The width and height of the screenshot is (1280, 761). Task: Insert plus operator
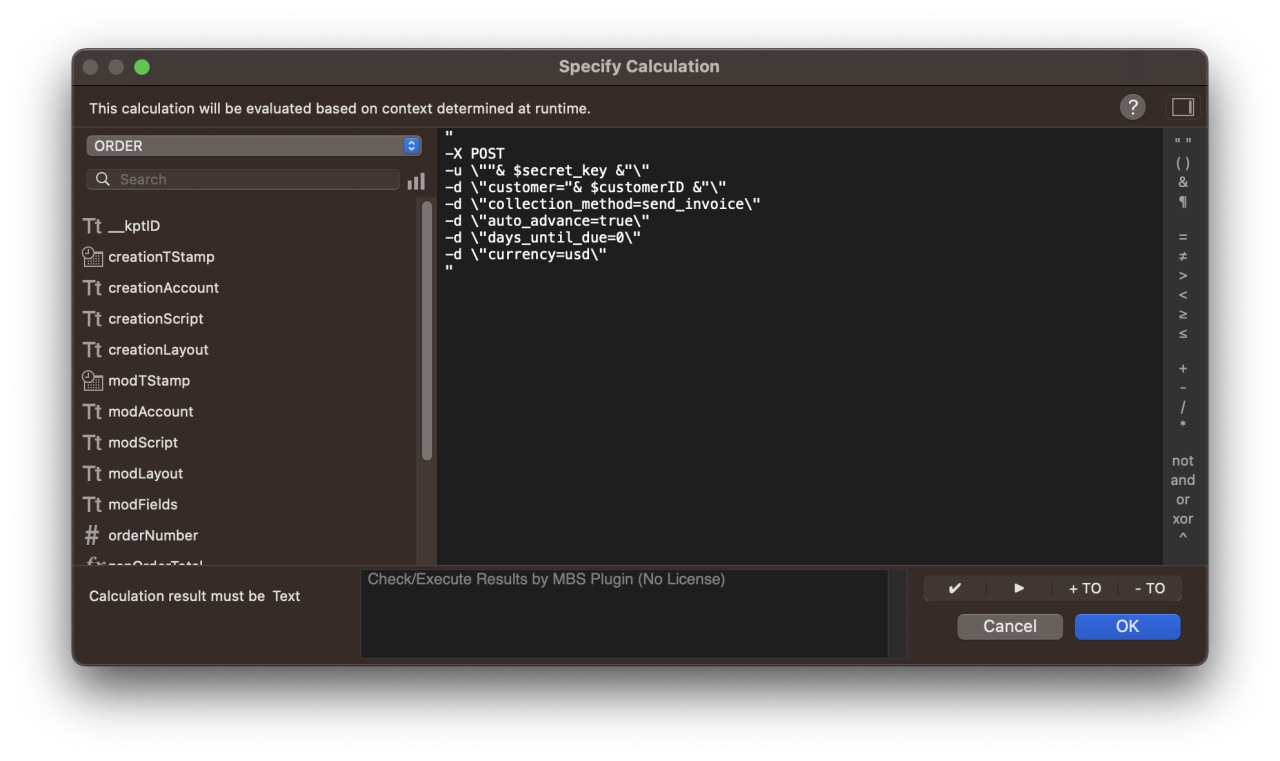[1183, 369]
